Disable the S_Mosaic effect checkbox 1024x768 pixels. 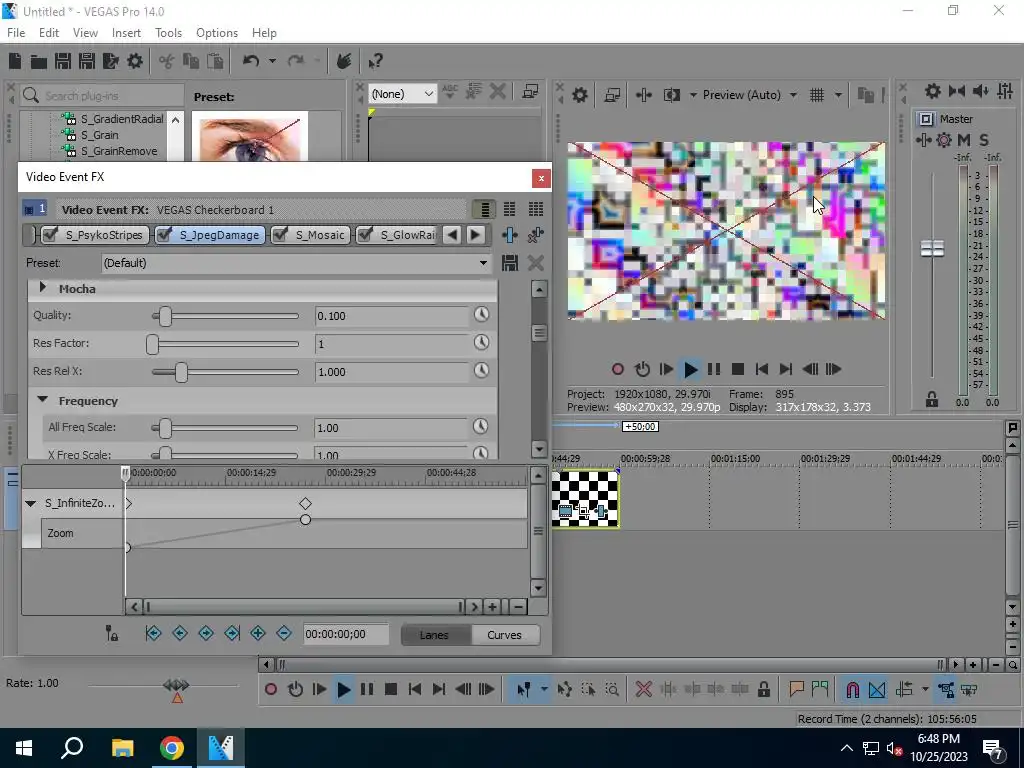point(280,234)
